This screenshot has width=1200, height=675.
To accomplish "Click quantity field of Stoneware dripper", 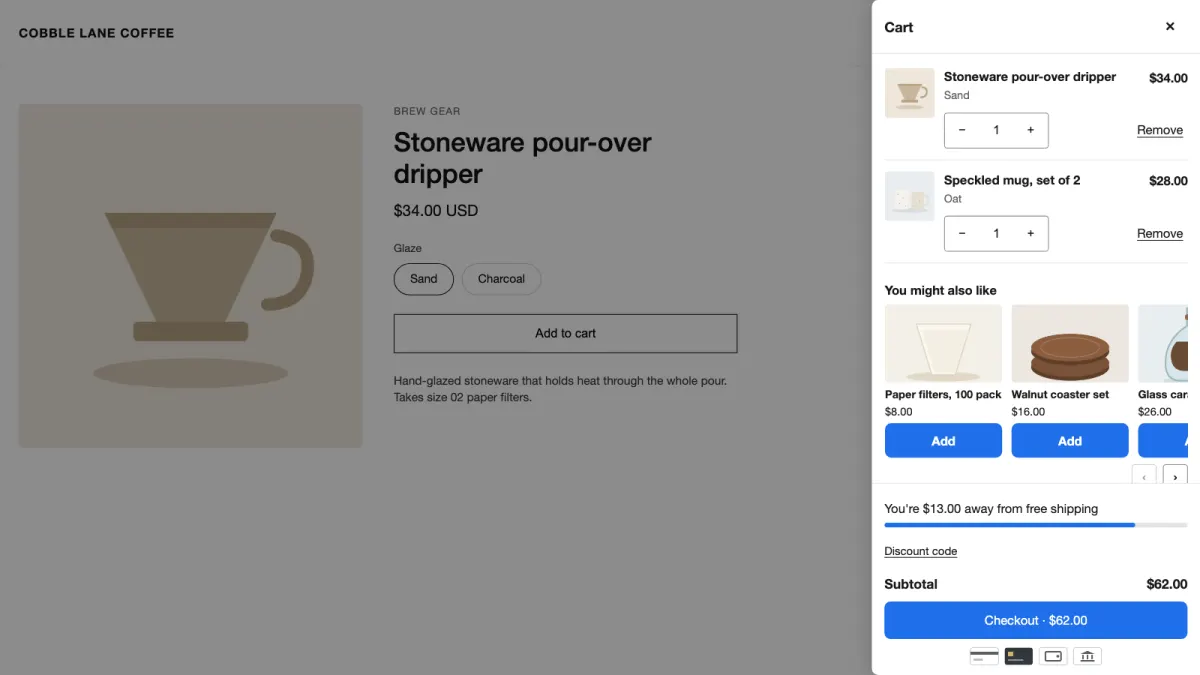I will pos(996,130).
